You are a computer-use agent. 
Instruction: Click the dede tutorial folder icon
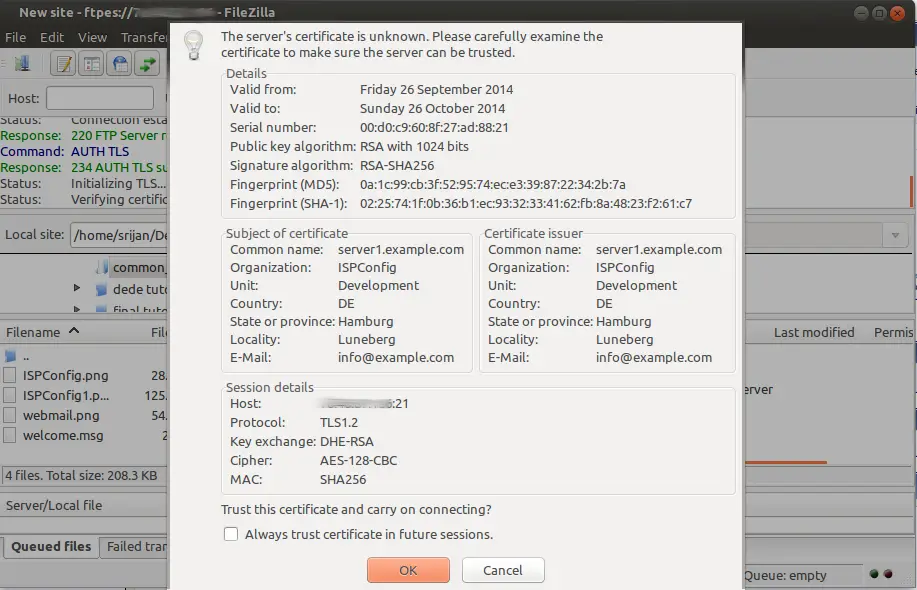(x=101, y=289)
